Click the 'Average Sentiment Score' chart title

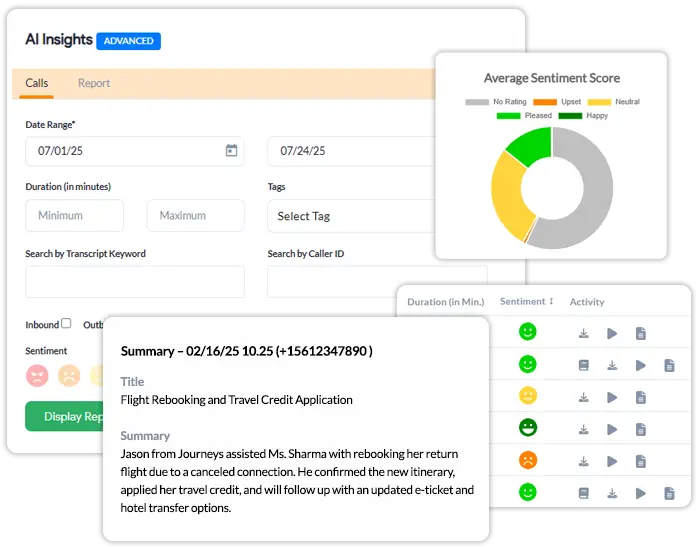(x=552, y=78)
